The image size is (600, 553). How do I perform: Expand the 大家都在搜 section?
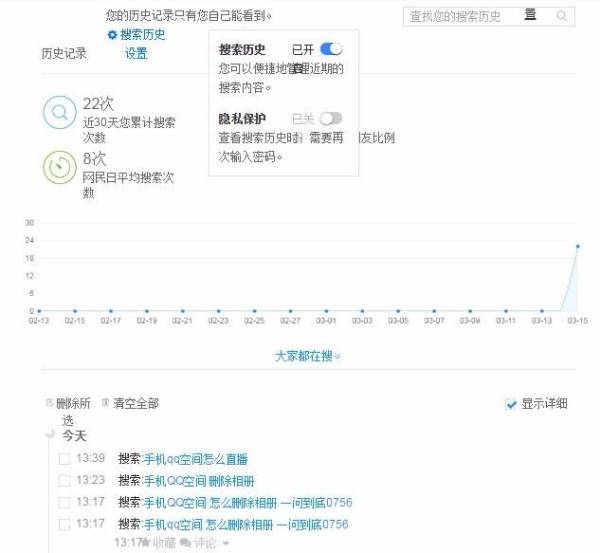(x=308, y=356)
